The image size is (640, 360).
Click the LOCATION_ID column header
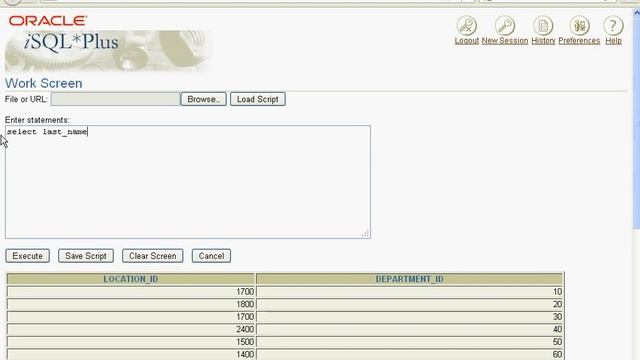pyautogui.click(x=131, y=279)
